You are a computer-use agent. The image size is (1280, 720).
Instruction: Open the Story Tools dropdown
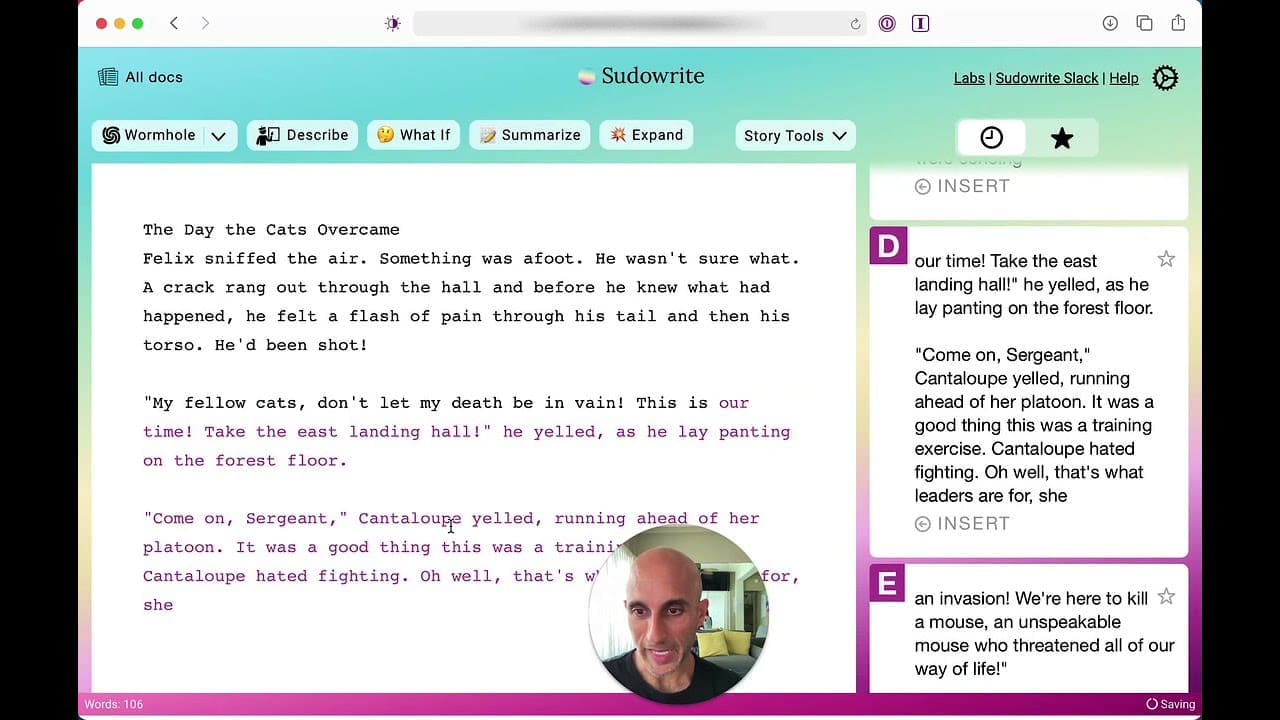[795, 136]
